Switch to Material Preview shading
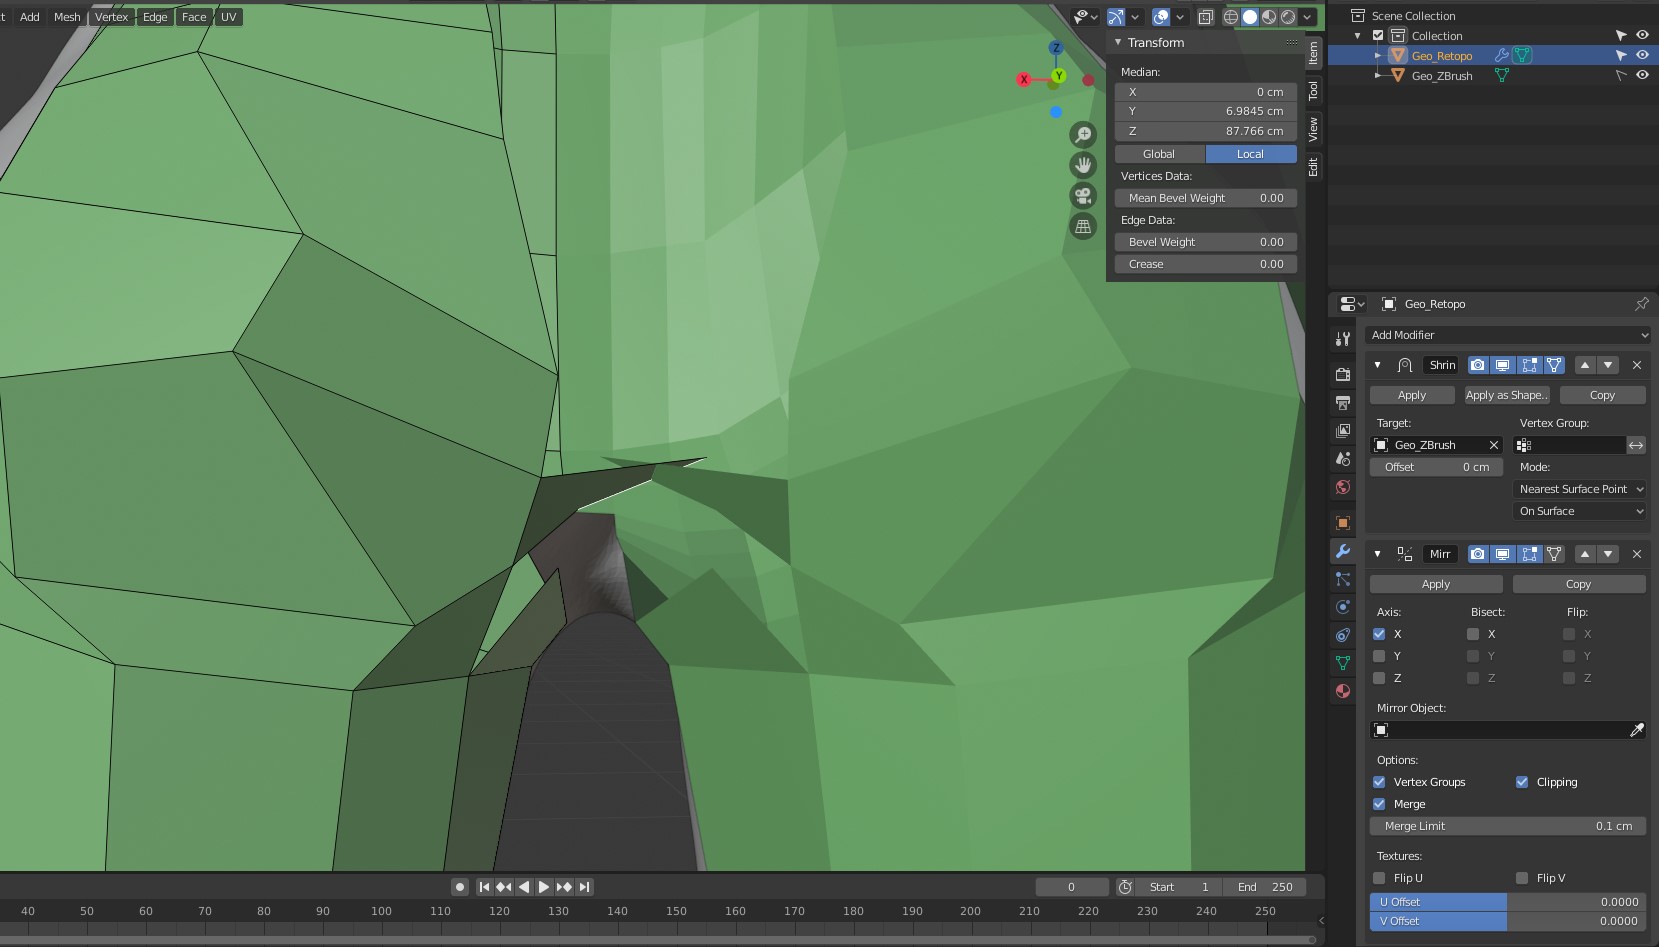 coord(1269,17)
